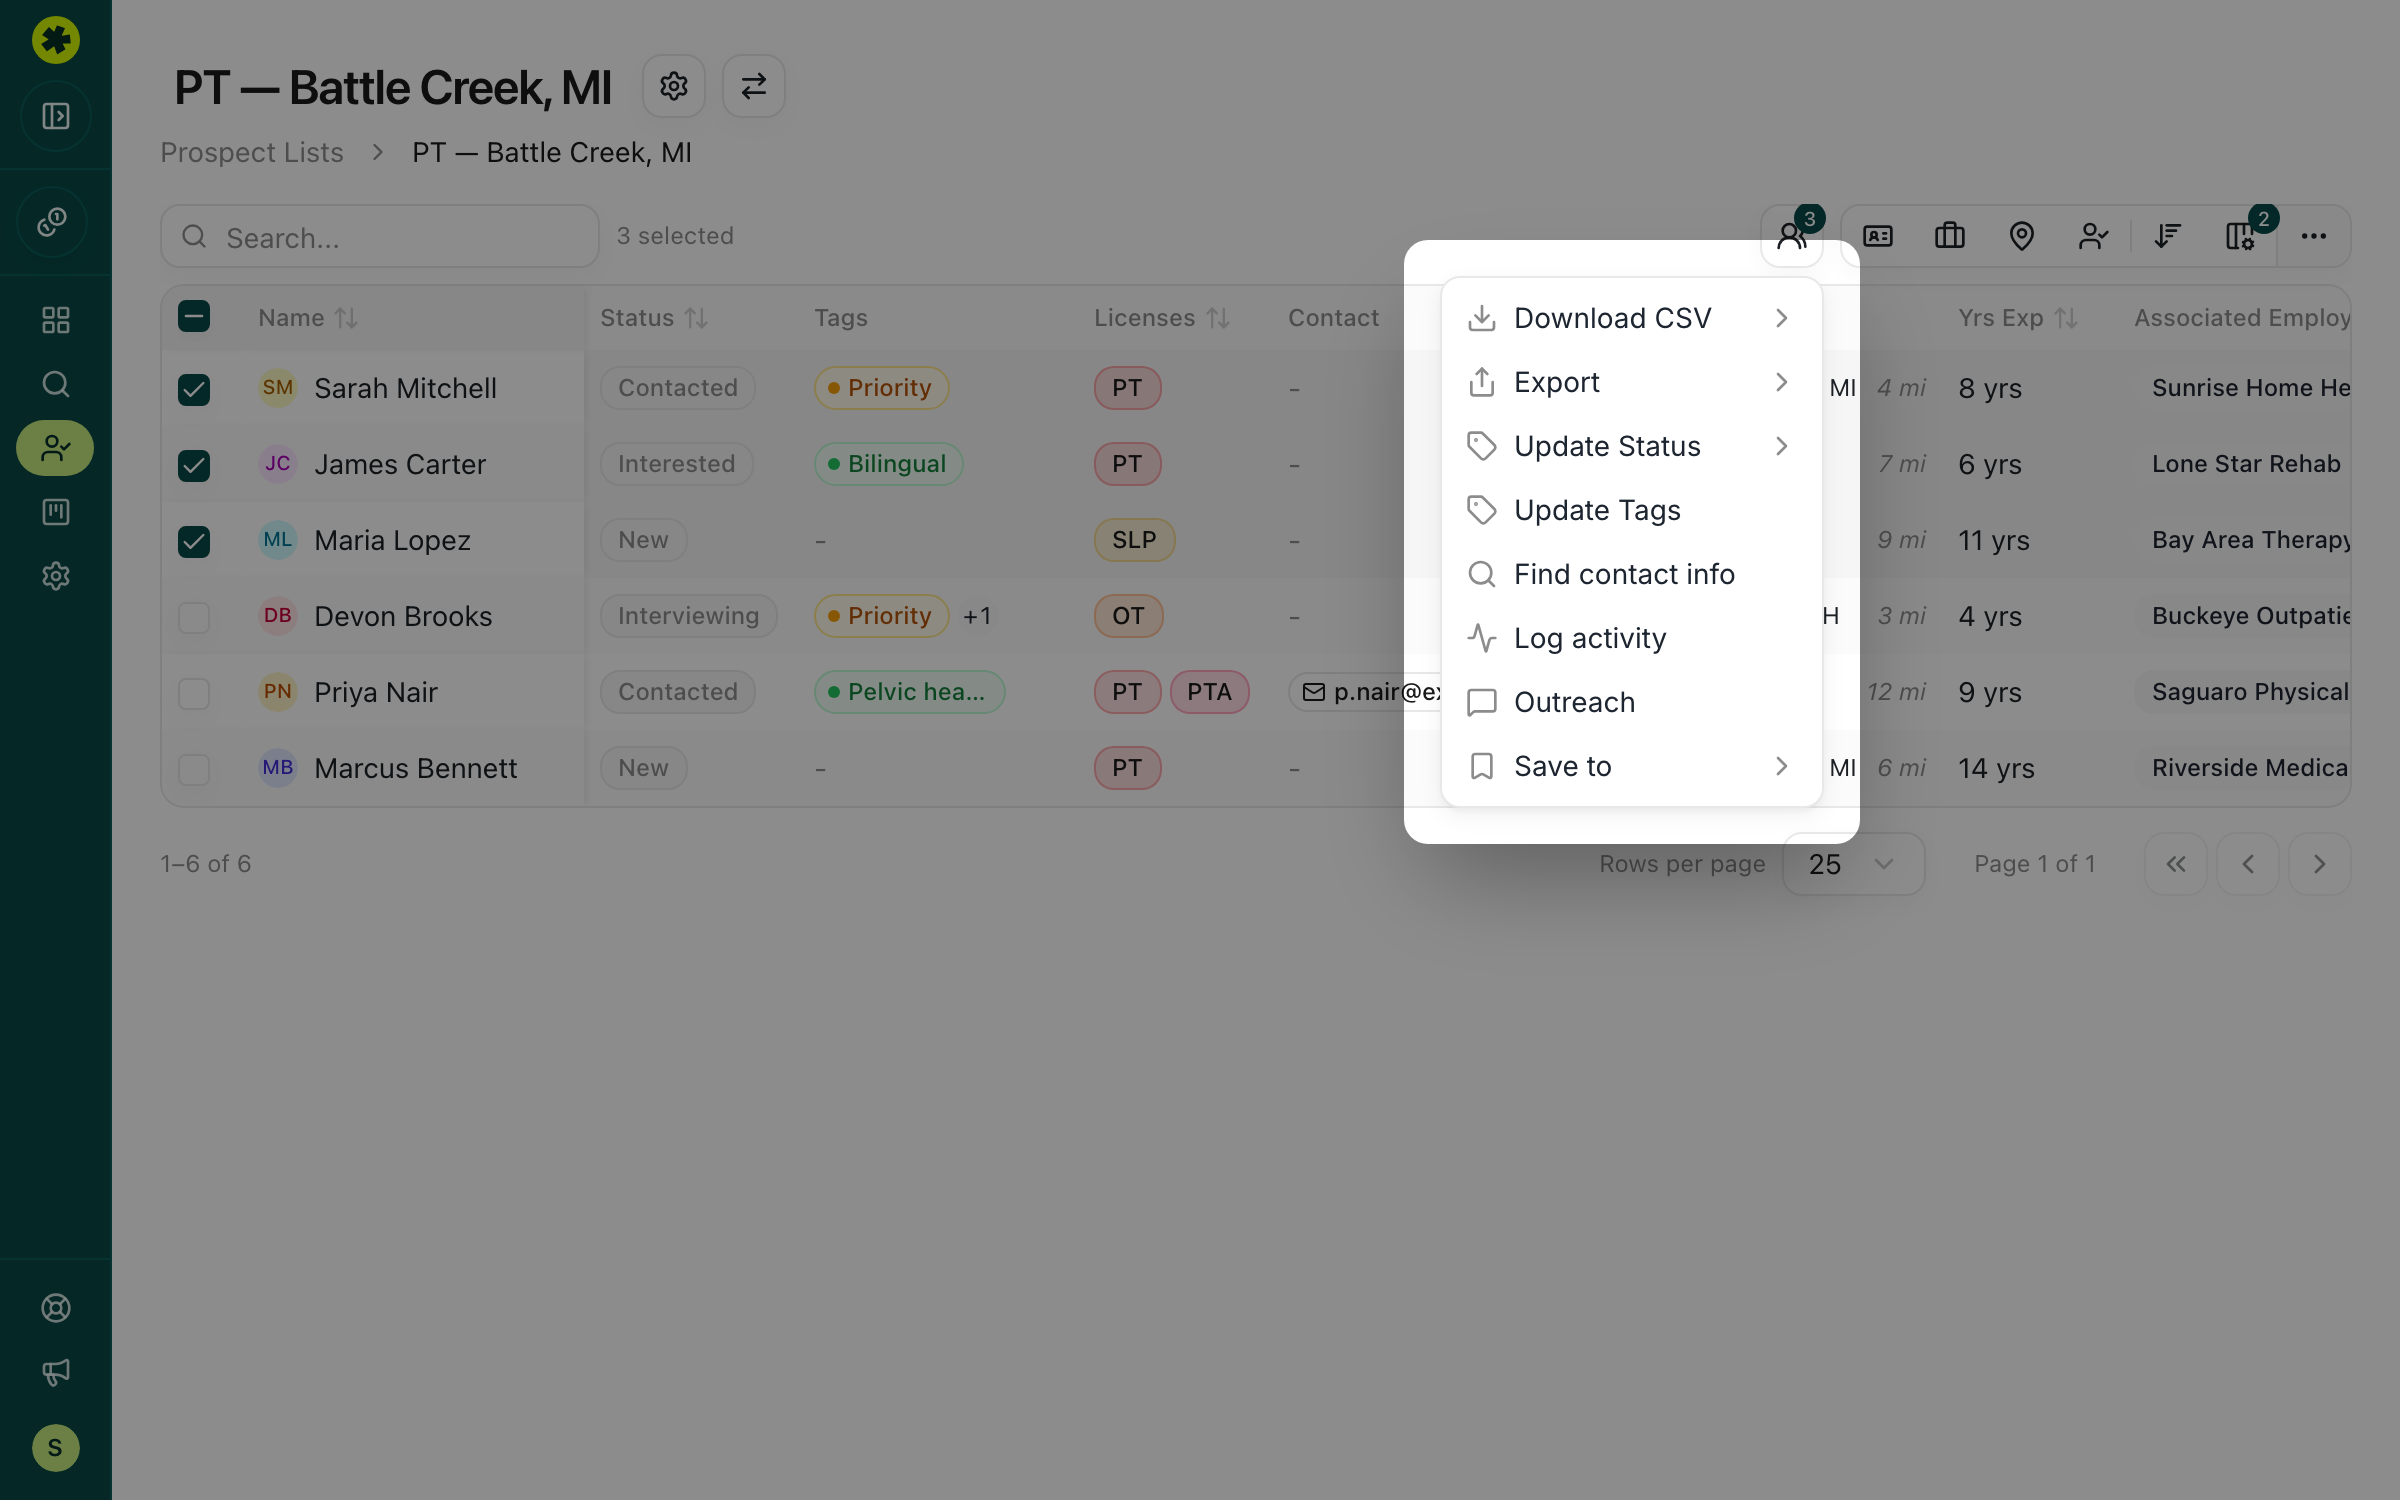
Task: Expand the Export submenu
Action: [x=1631, y=382]
